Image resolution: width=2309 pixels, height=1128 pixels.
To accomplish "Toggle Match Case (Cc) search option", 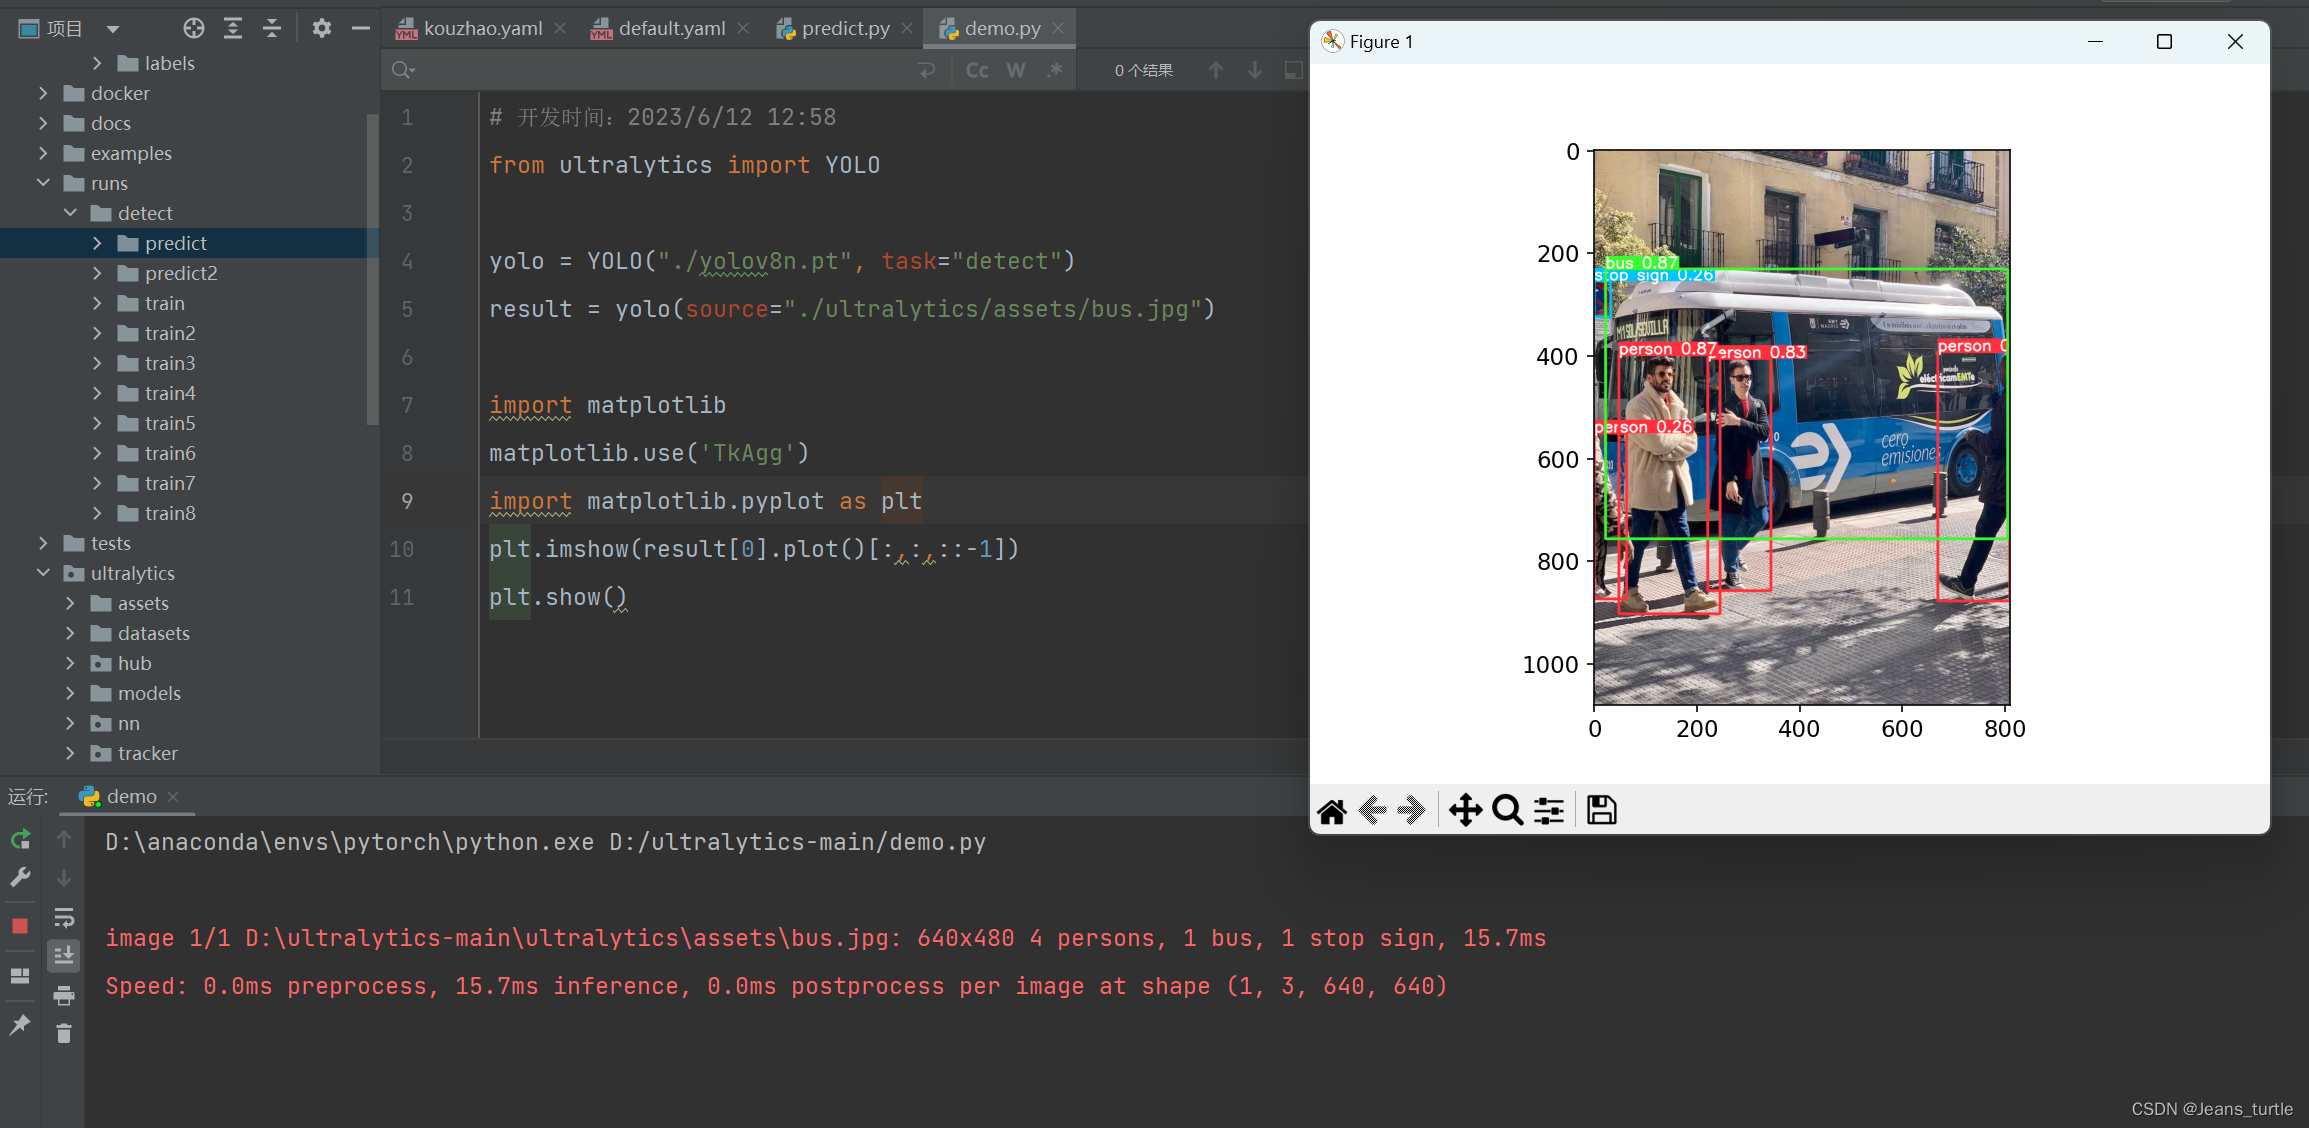I will click(977, 70).
